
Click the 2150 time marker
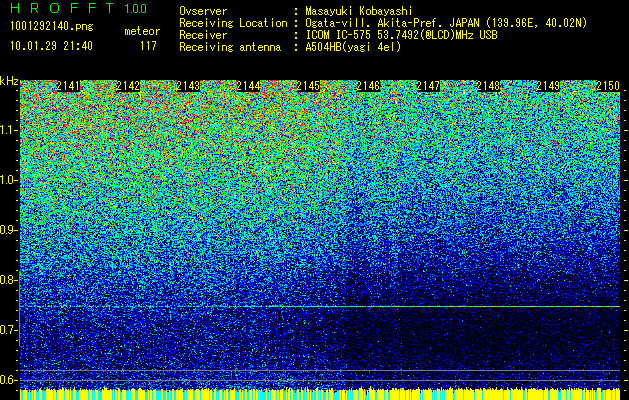[609, 85]
